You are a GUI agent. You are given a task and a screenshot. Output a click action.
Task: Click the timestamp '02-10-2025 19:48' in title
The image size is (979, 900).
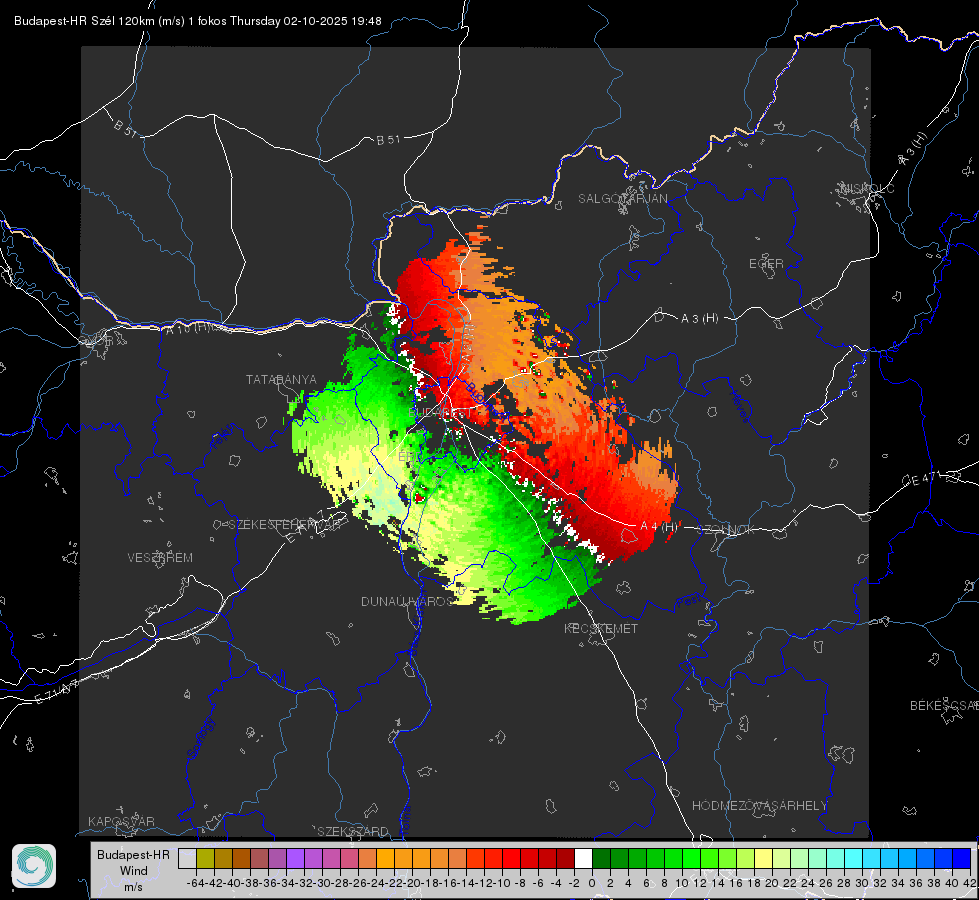pyautogui.click(x=332, y=21)
